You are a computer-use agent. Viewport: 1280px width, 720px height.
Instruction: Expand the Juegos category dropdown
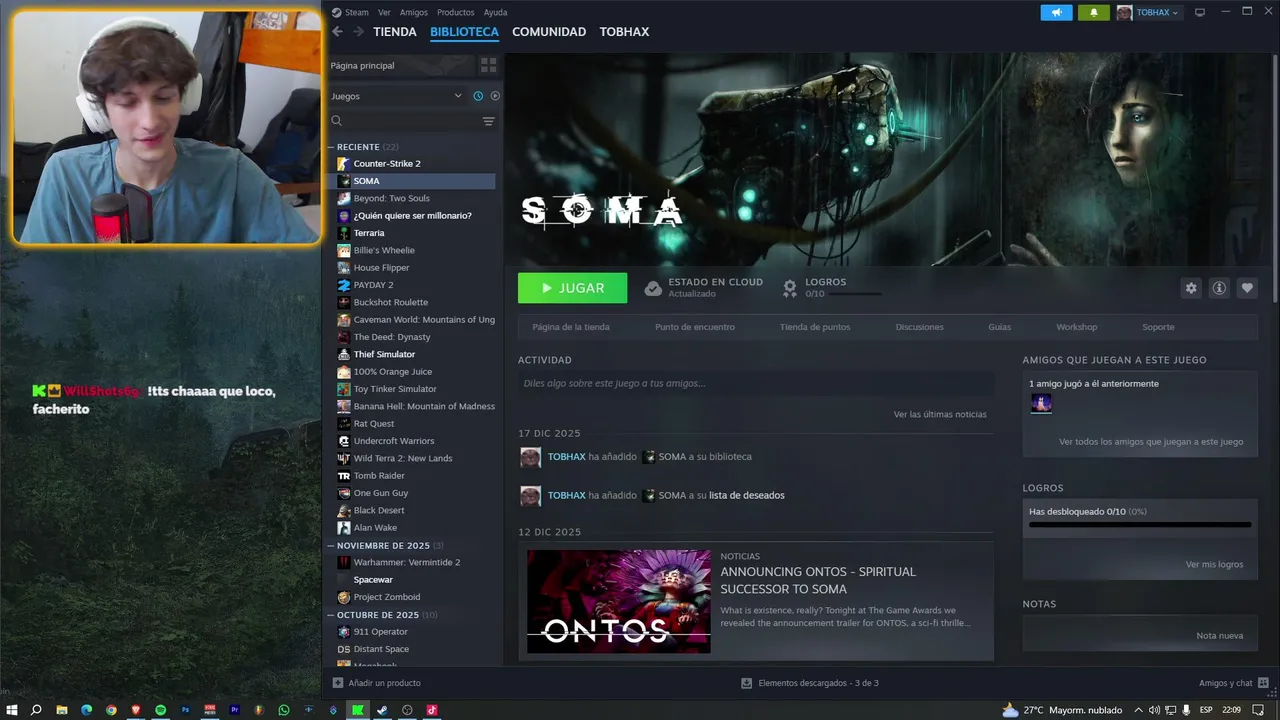(x=458, y=96)
